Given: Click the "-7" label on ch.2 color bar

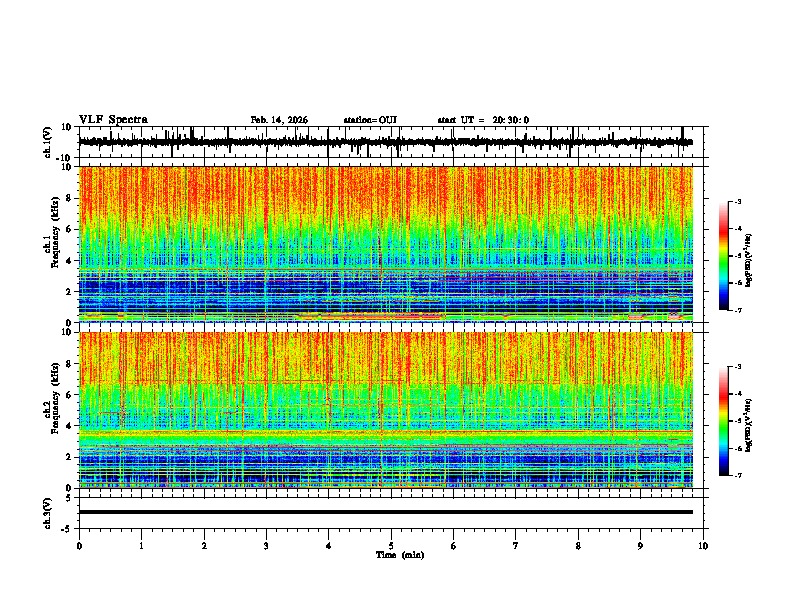Looking at the screenshot, I should (738, 475).
